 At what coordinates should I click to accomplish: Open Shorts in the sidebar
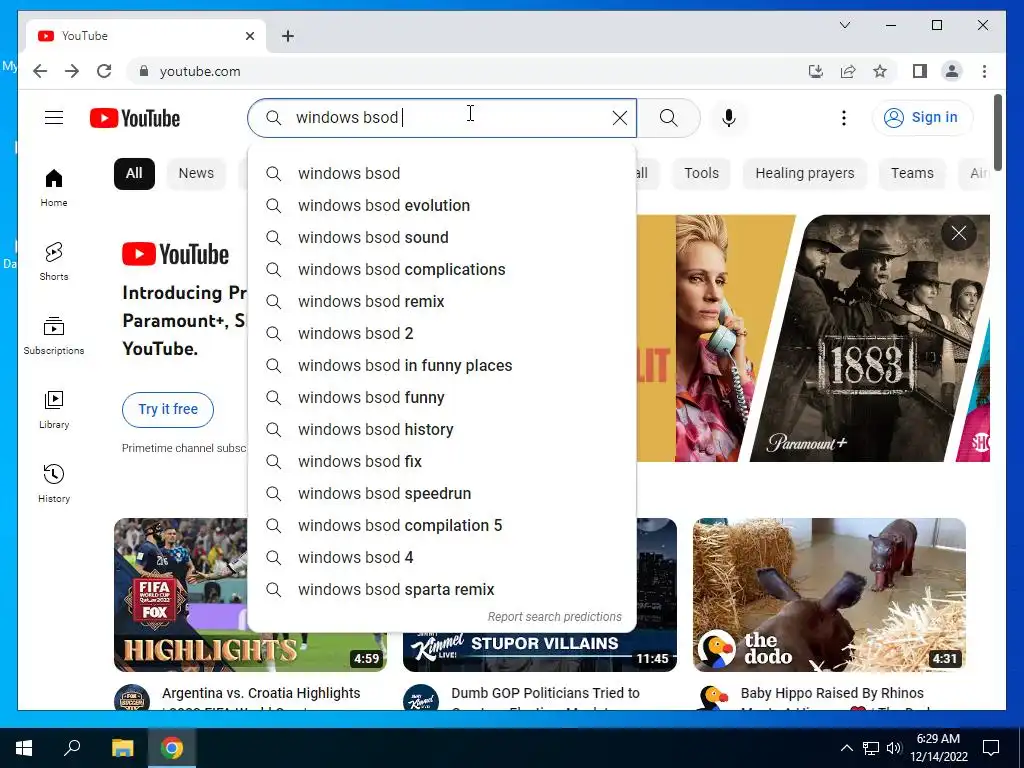coord(54,261)
